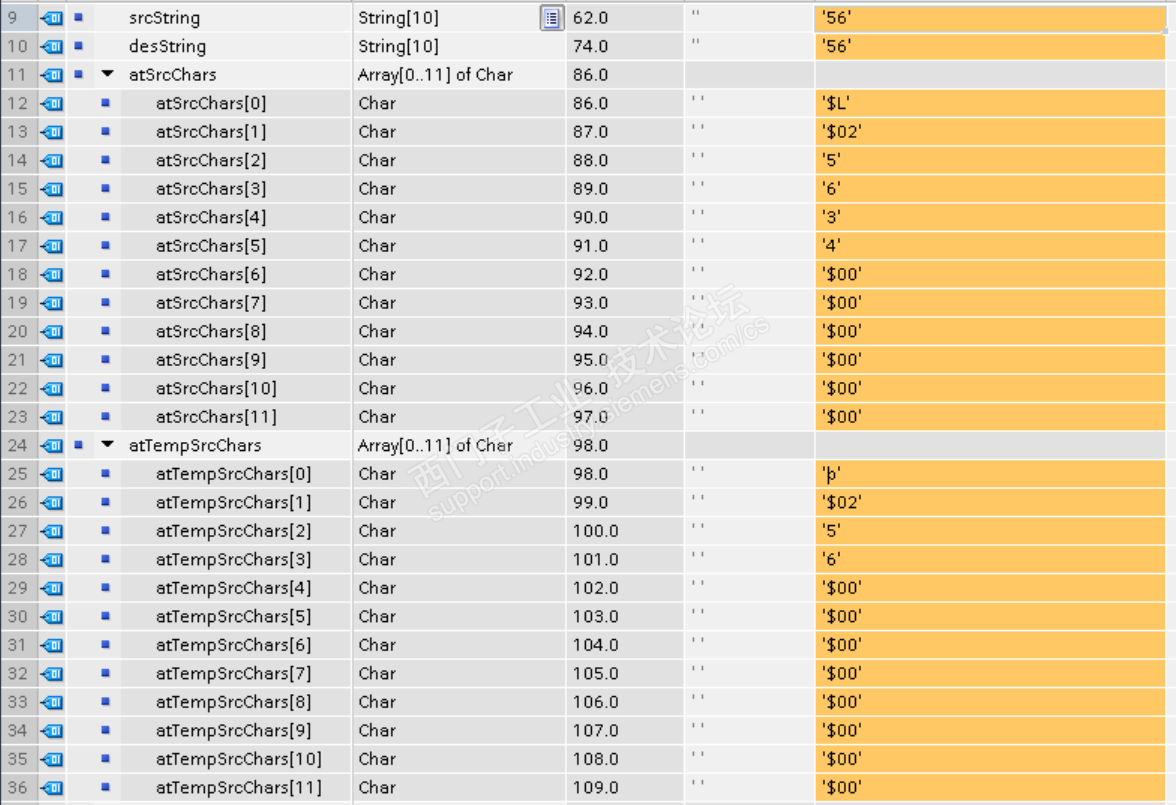Image resolution: width=1176 pixels, height=805 pixels.
Task: Click blue square marker beside atTempSrcChars[0]
Action: point(105,473)
